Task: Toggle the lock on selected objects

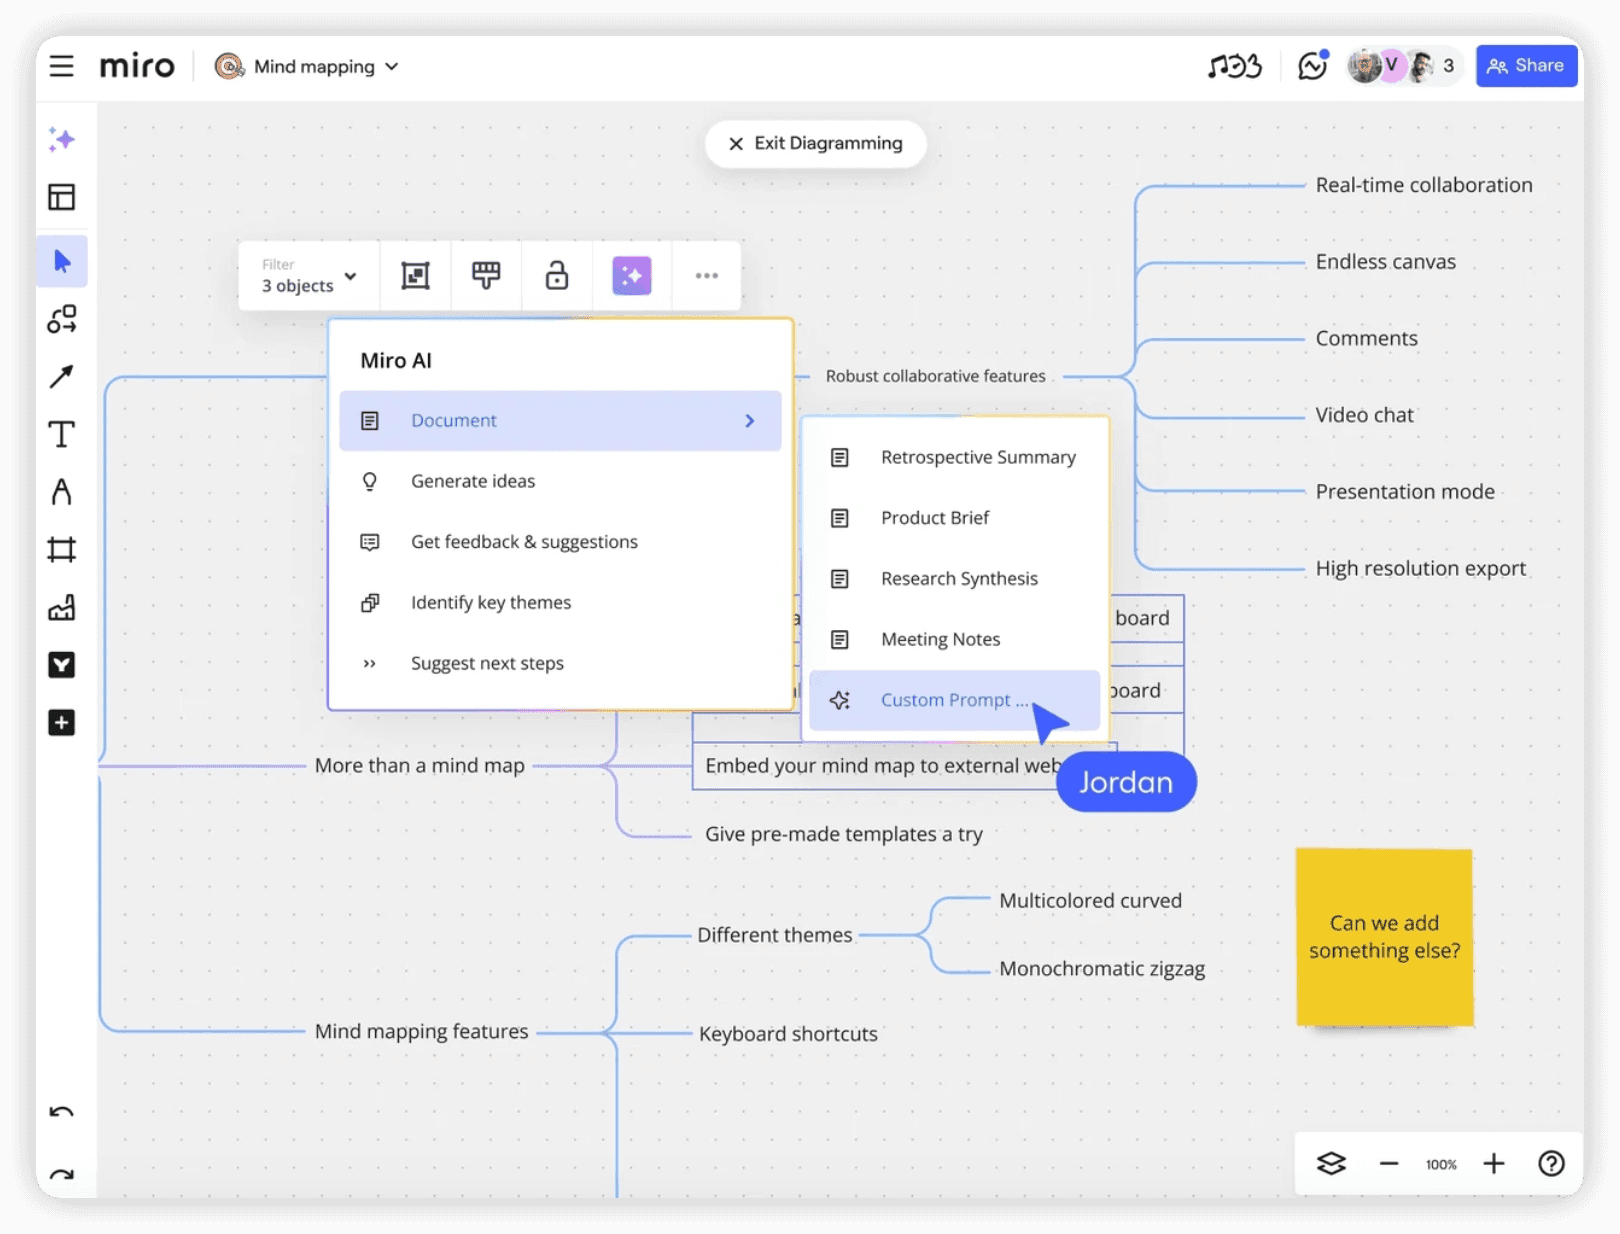Action: pos(557,275)
